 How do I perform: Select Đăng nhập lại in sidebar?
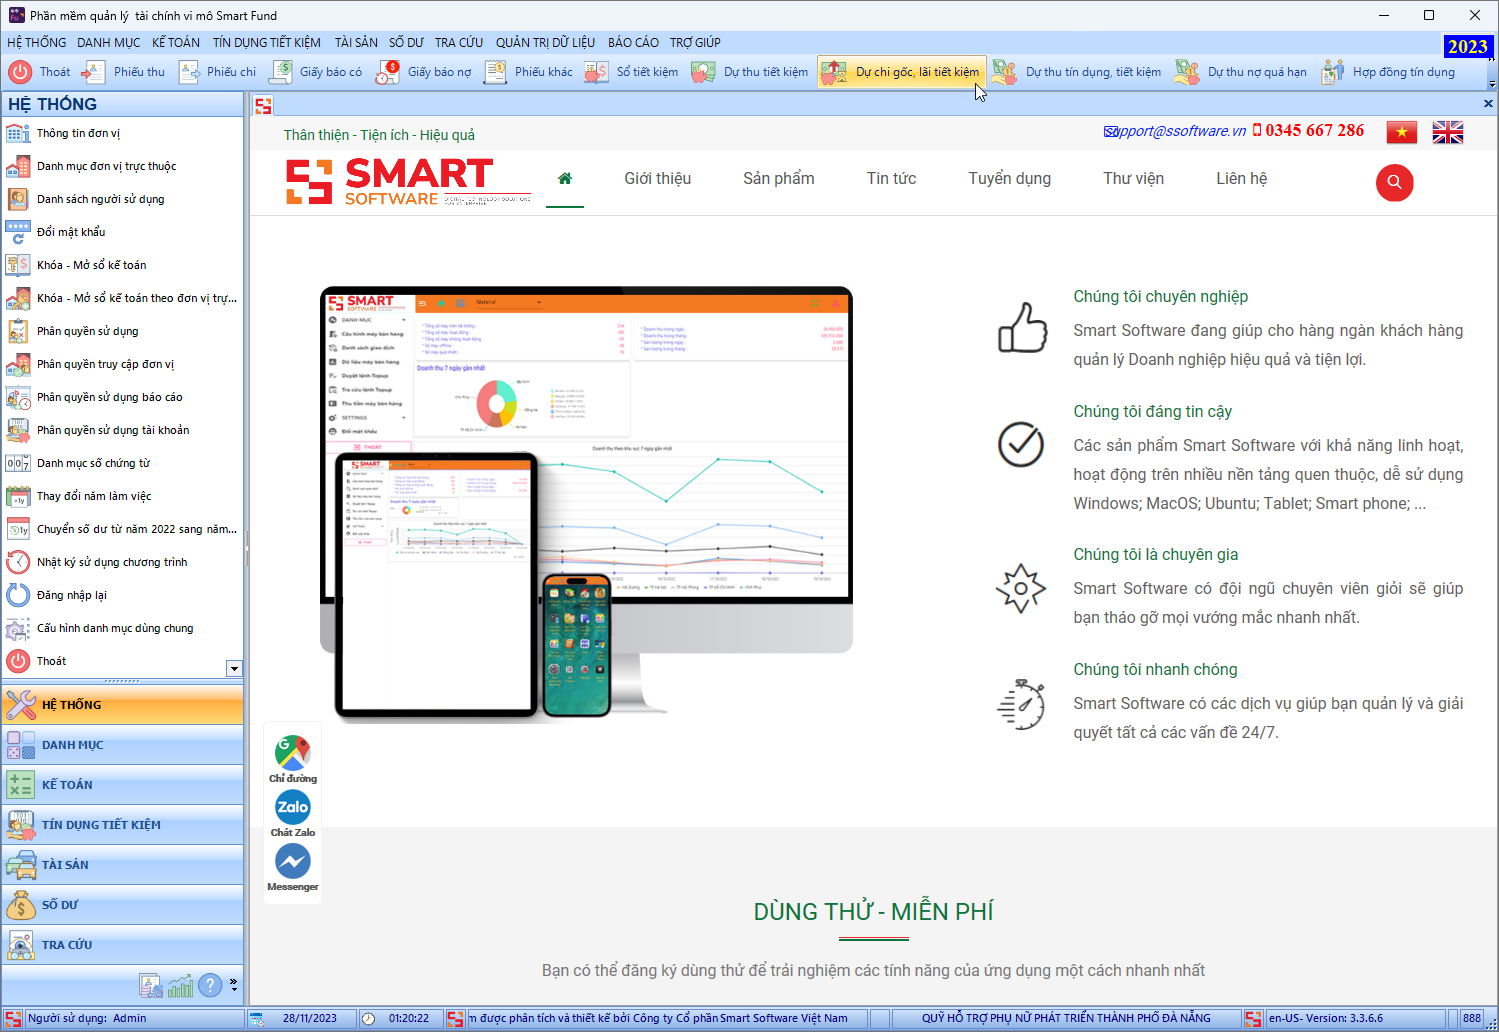coord(122,595)
